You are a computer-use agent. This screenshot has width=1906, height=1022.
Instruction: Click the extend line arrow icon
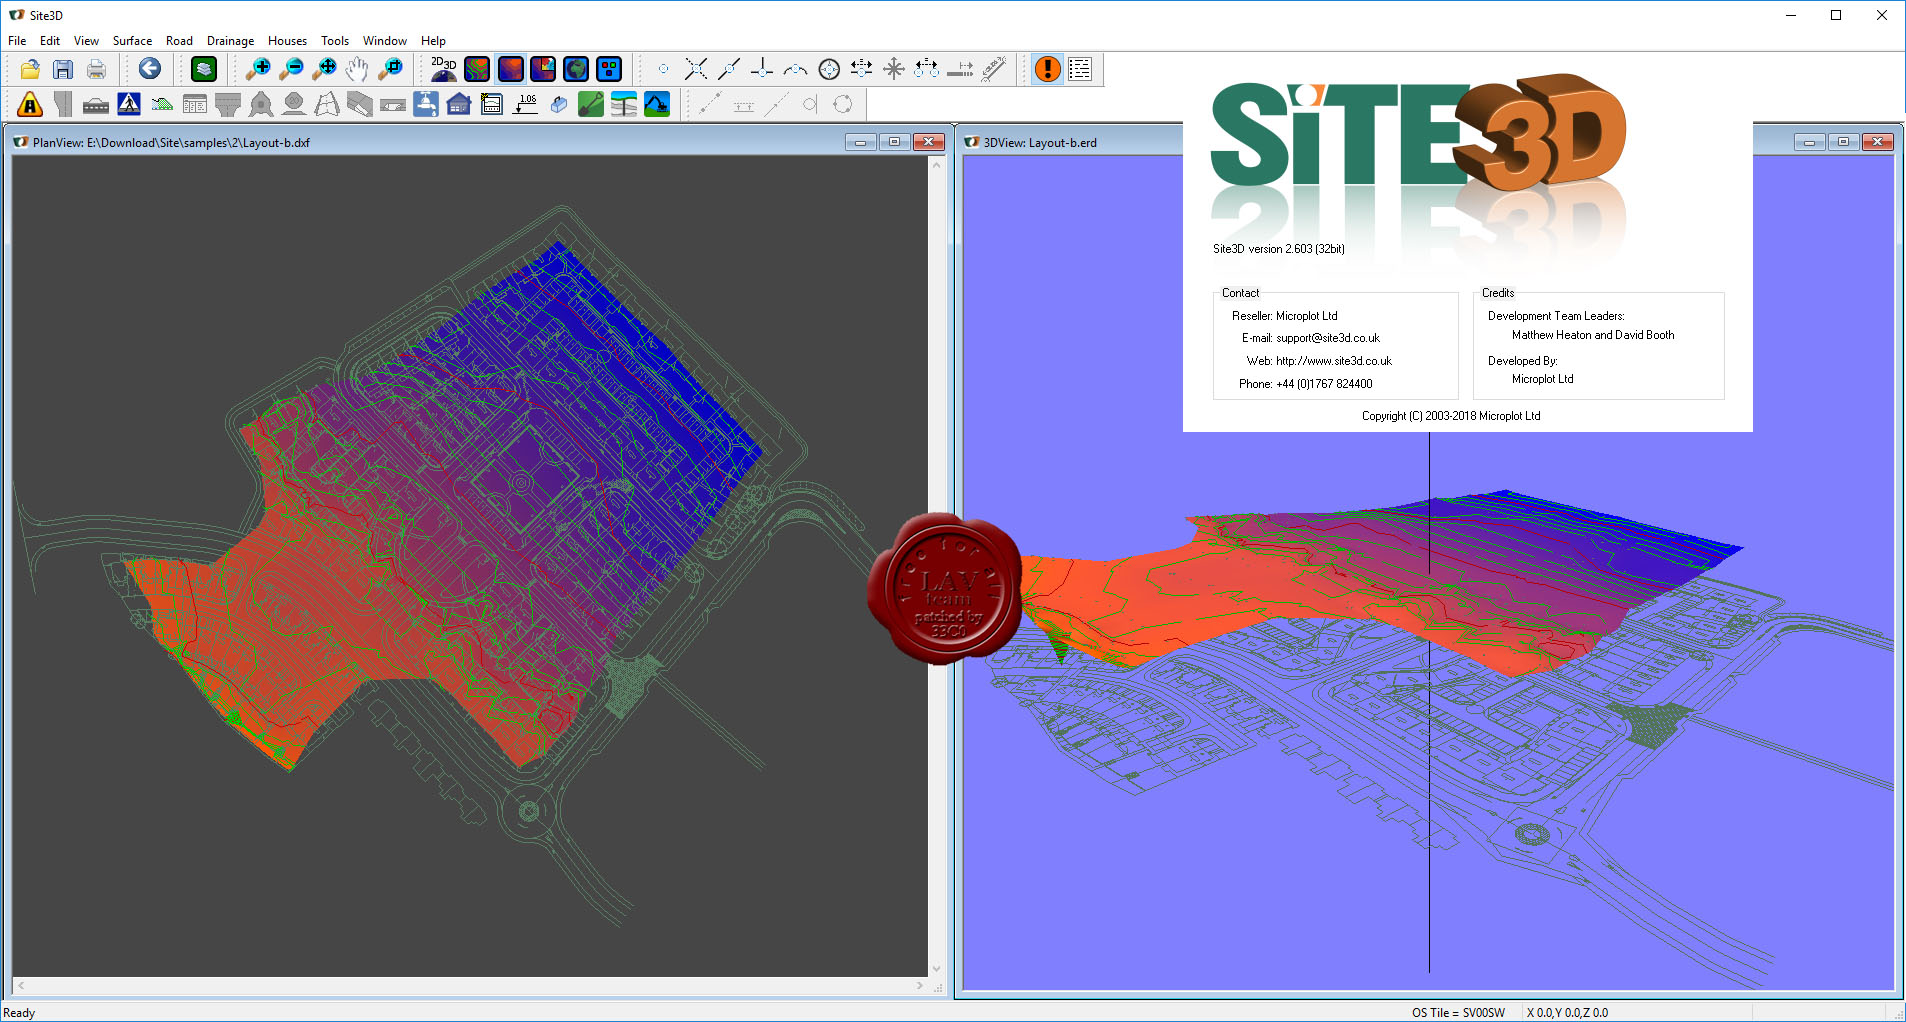pos(960,69)
